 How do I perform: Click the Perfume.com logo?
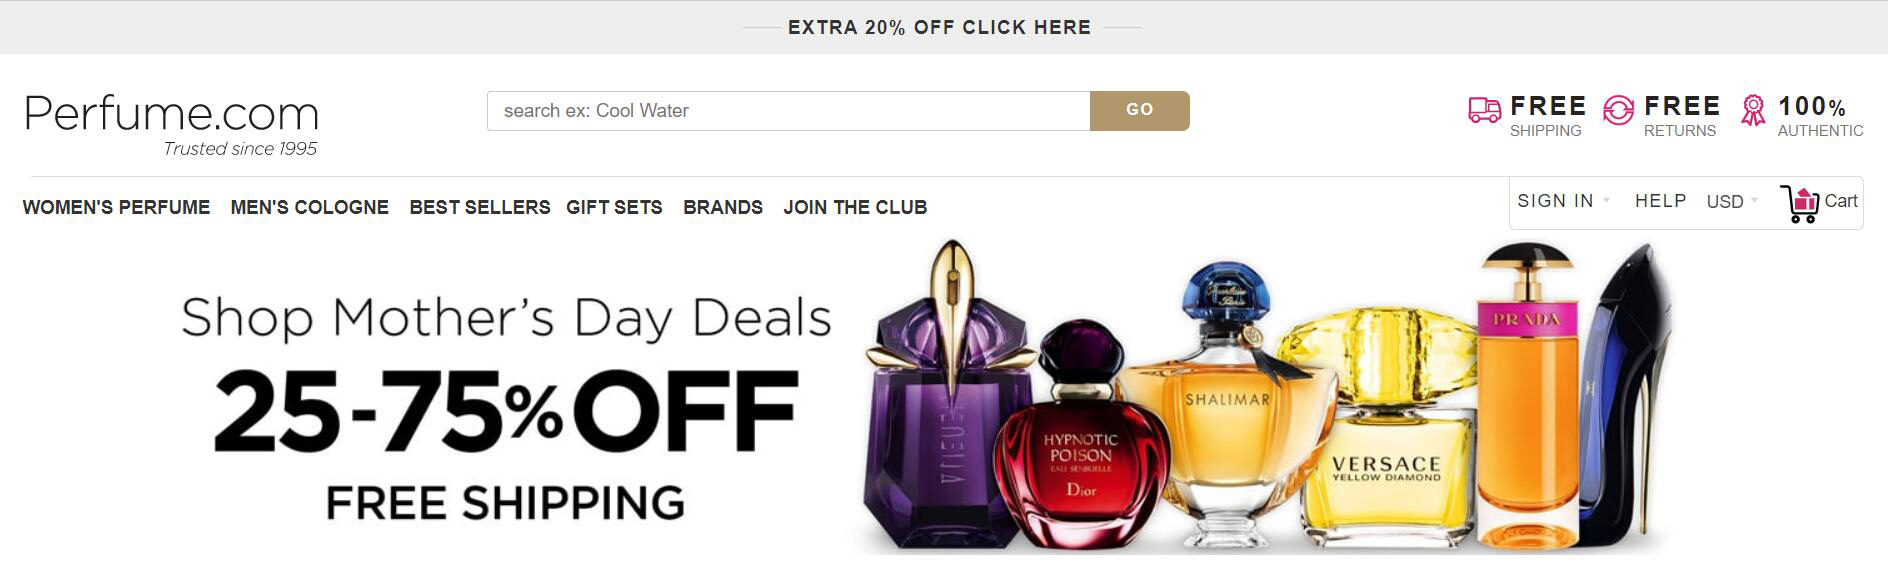[171, 123]
